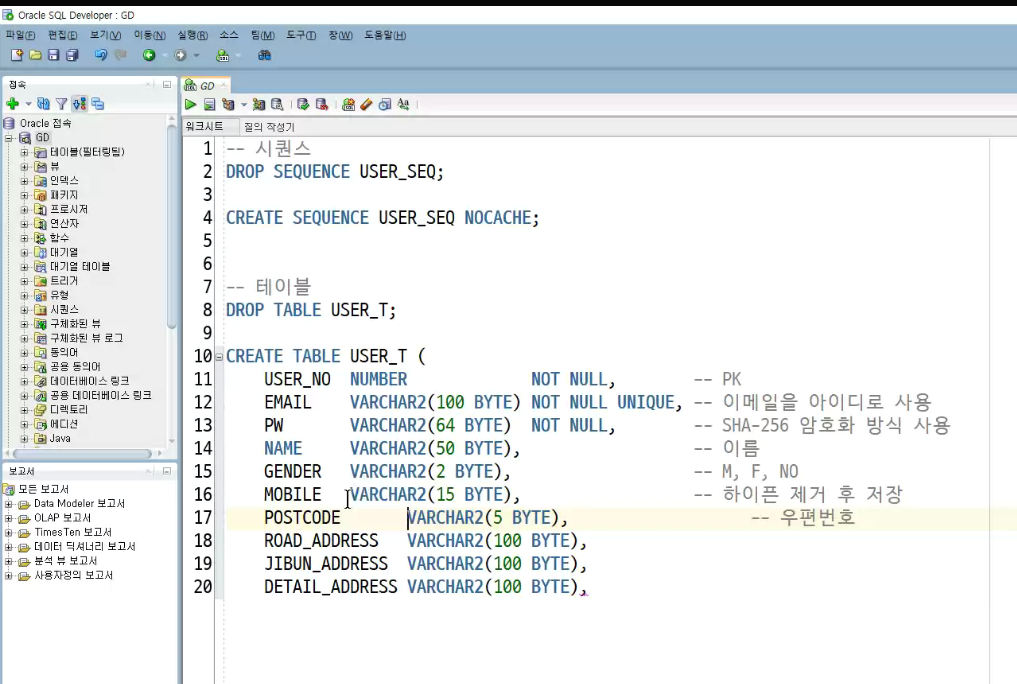
Task: Clear worksheet with the eraser icon
Action: (x=366, y=104)
